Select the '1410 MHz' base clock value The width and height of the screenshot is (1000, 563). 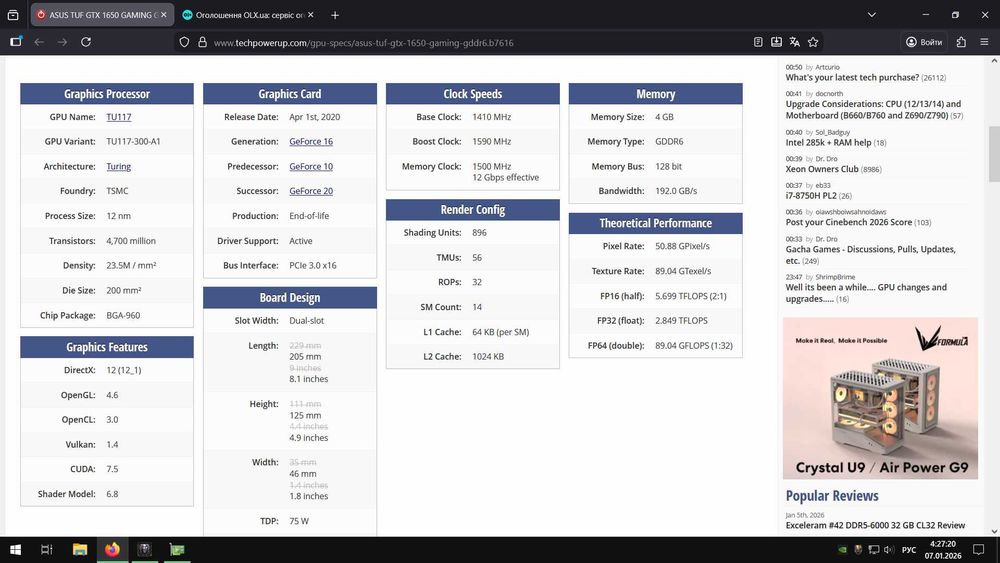[491, 117]
